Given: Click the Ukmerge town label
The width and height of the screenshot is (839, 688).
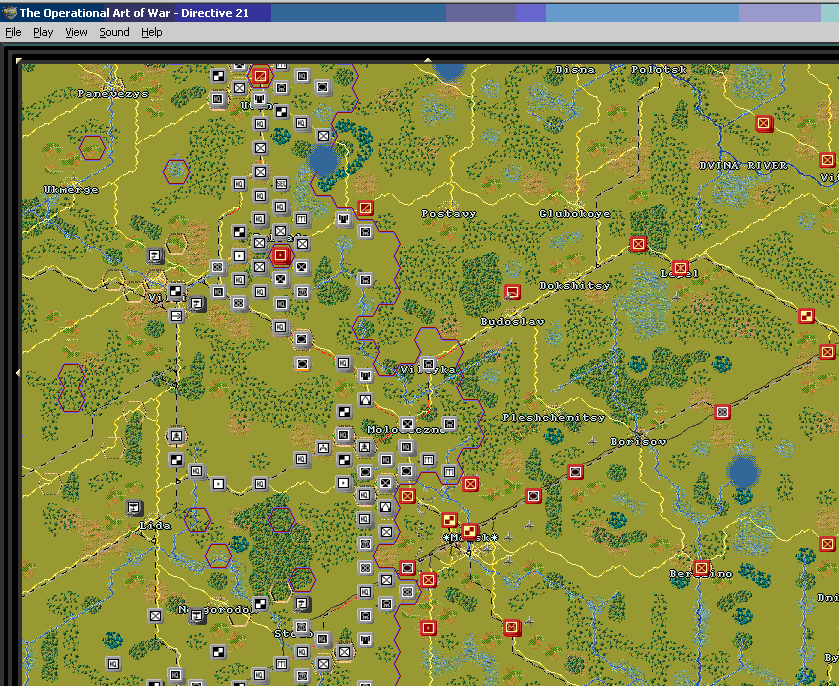Looking at the screenshot, I should [x=71, y=189].
